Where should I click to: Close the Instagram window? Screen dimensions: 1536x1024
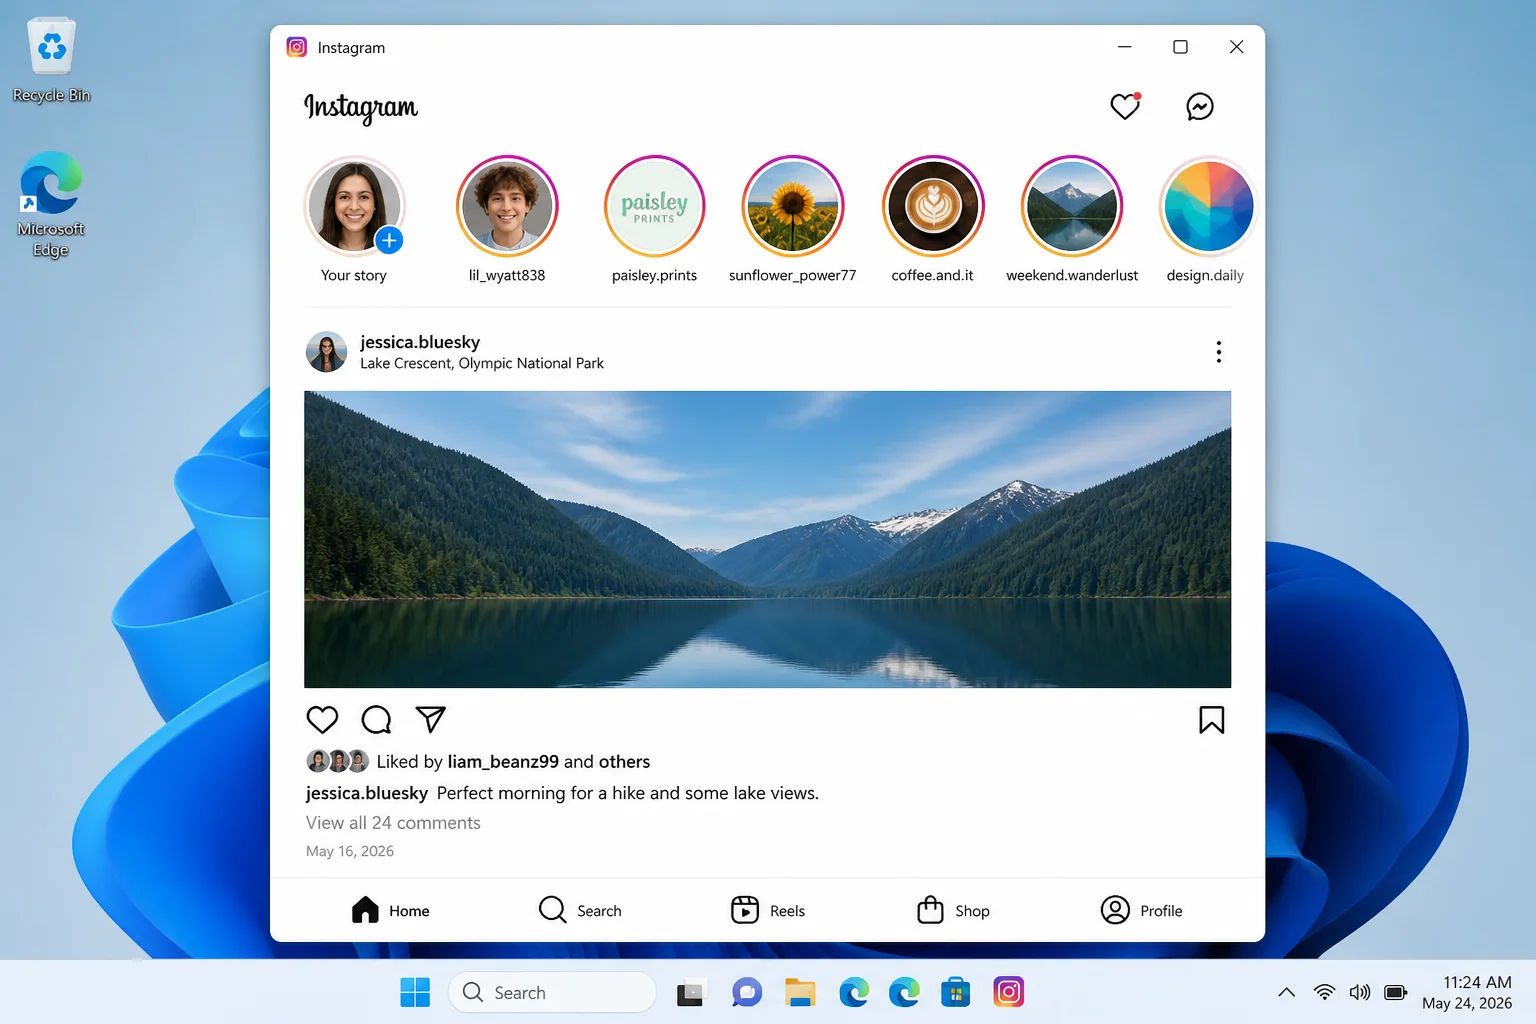pyautogui.click(x=1236, y=47)
